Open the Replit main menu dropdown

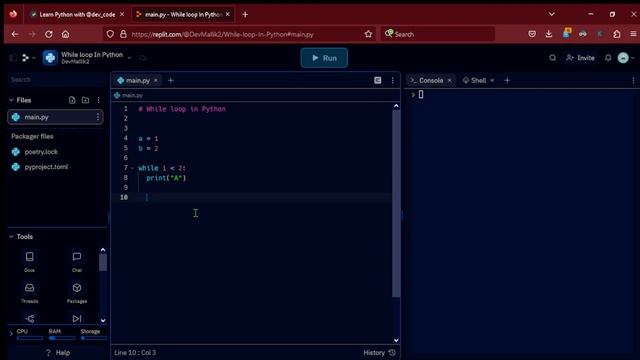[28, 58]
